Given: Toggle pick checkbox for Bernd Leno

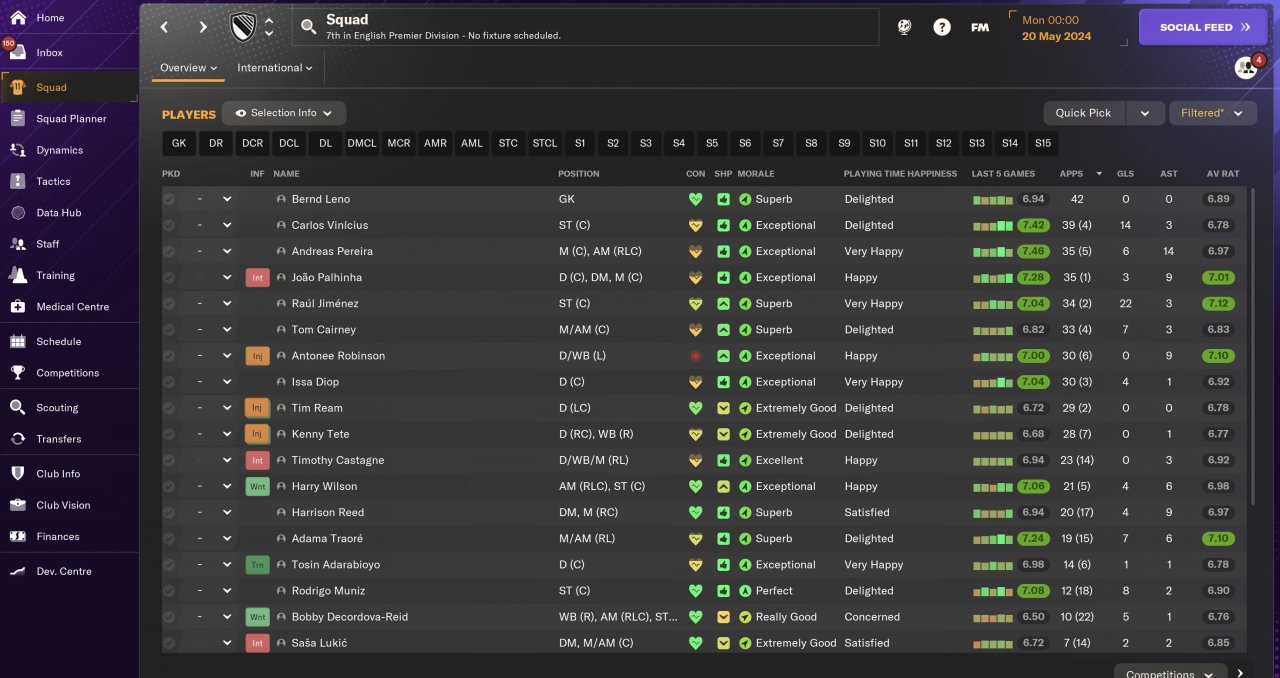Looking at the screenshot, I should (x=169, y=199).
